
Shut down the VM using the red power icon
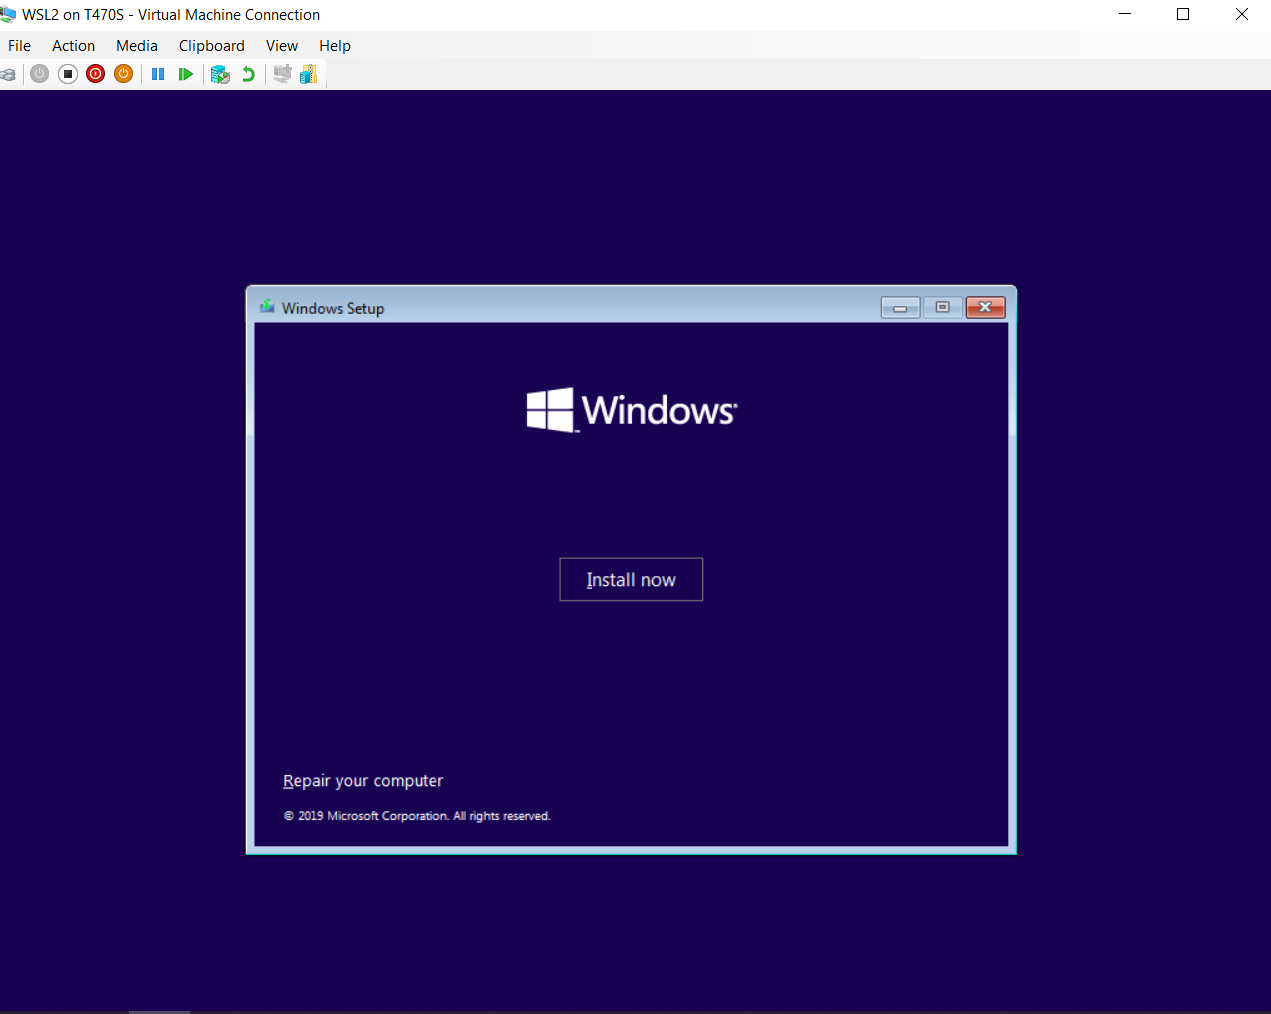(x=96, y=74)
